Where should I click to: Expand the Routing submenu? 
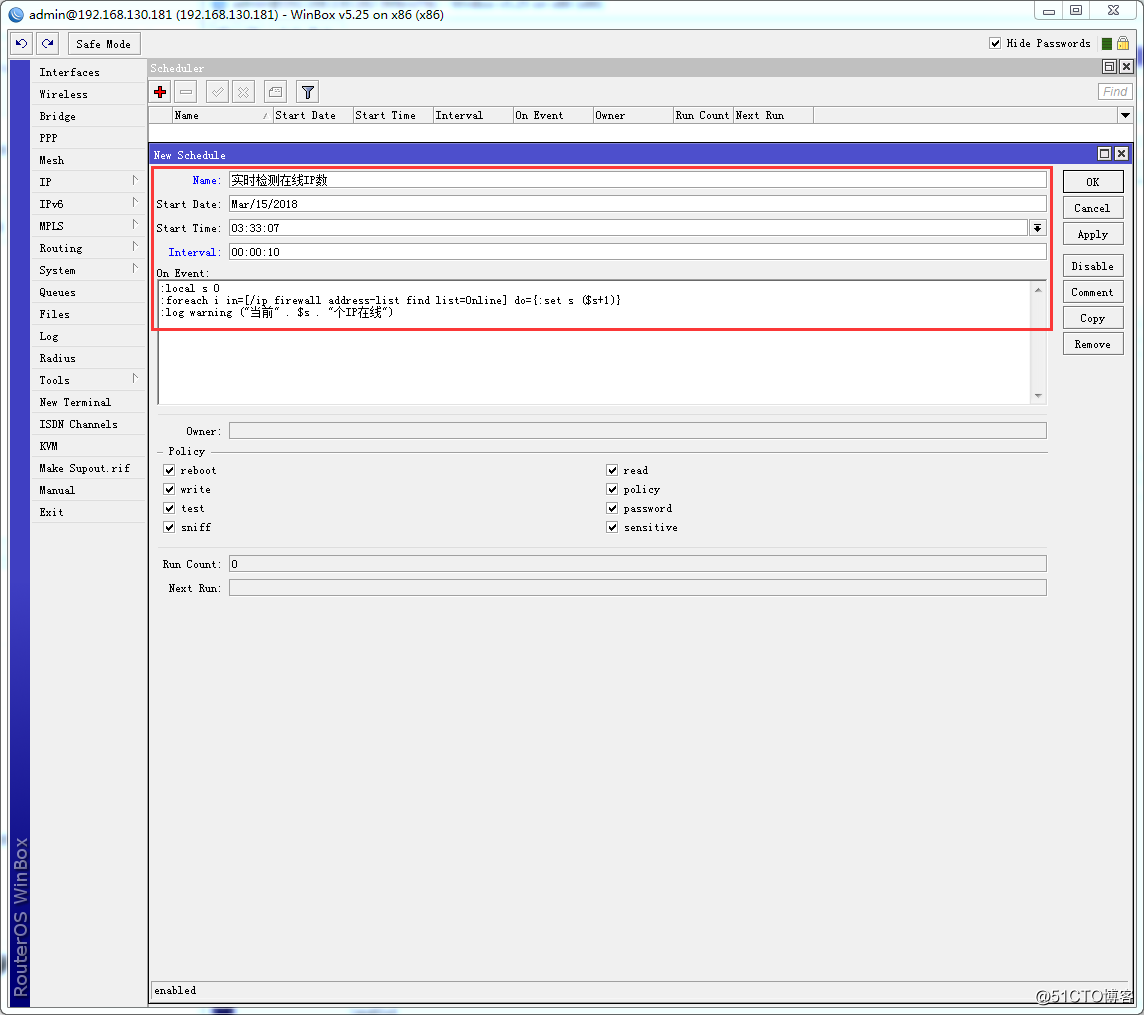(135, 247)
